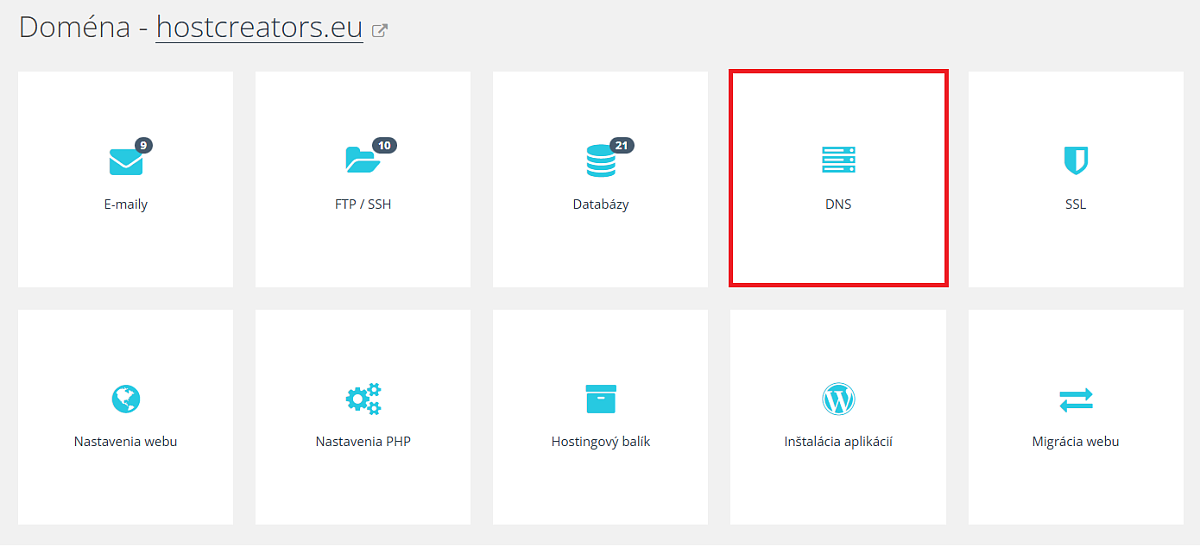Open external link icon beside domain name
1200x547 pixels.
point(380,30)
